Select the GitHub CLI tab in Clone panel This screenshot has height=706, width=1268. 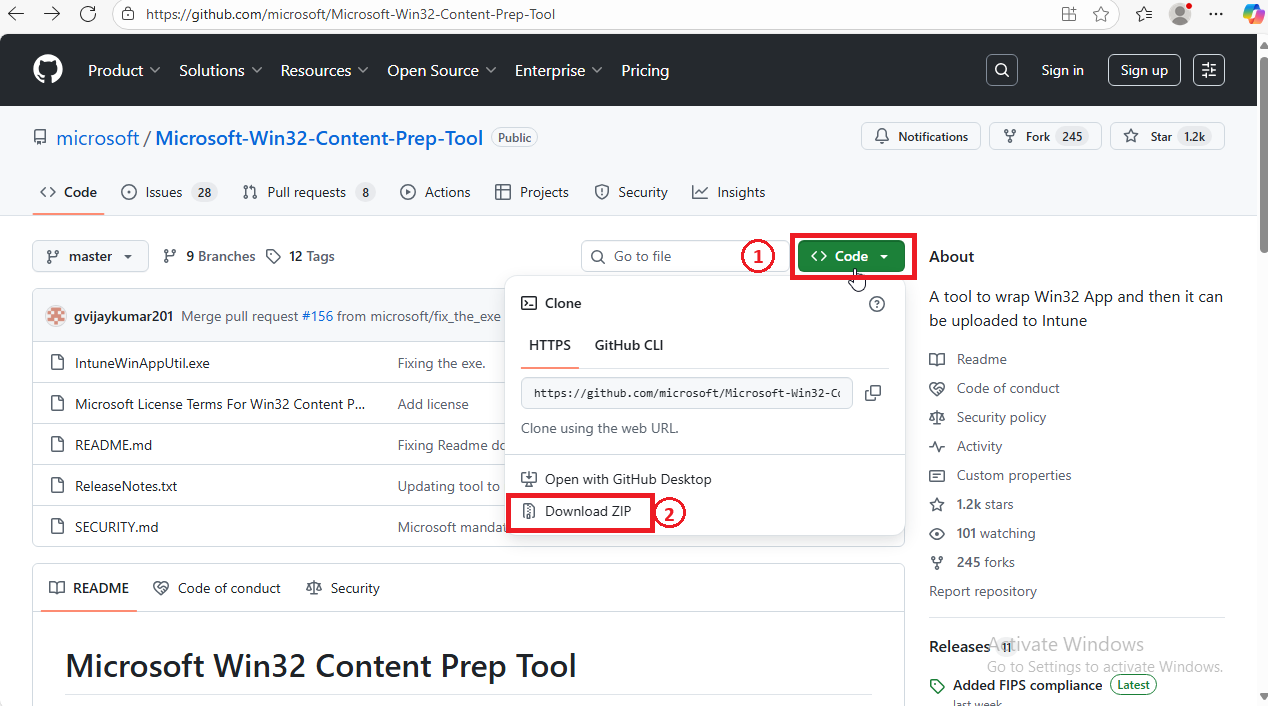[x=629, y=345]
